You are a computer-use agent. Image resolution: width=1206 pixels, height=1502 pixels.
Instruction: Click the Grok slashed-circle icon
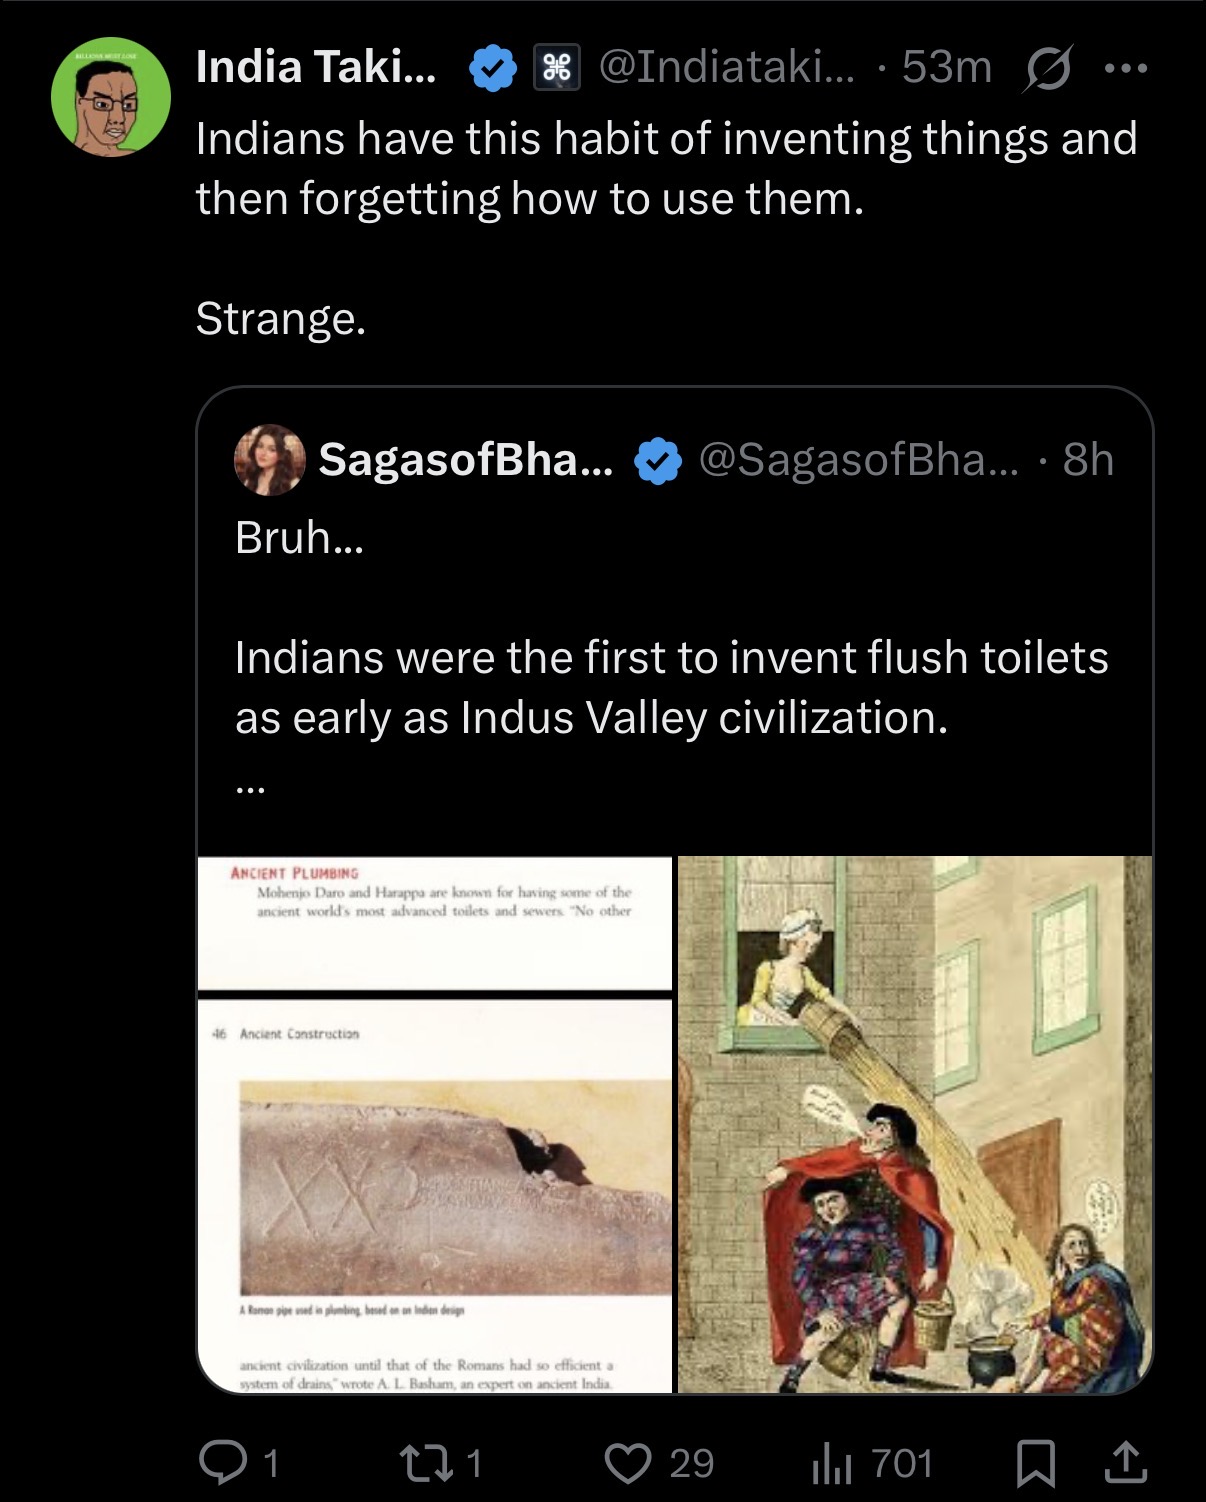pos(1047,70)
